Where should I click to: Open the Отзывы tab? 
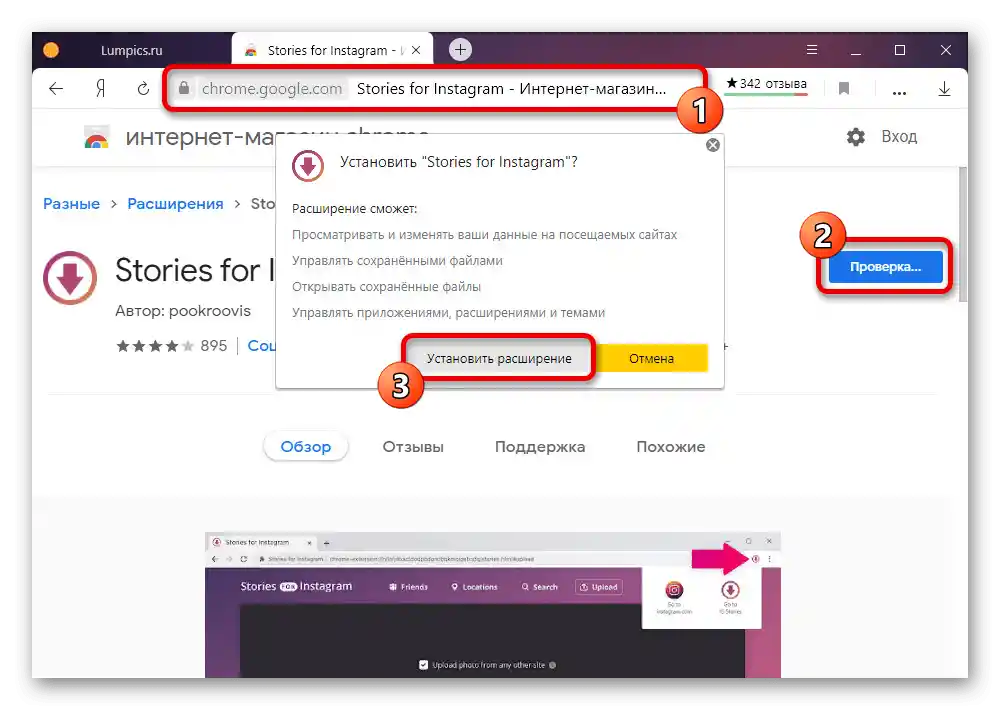tap(413, 447)
